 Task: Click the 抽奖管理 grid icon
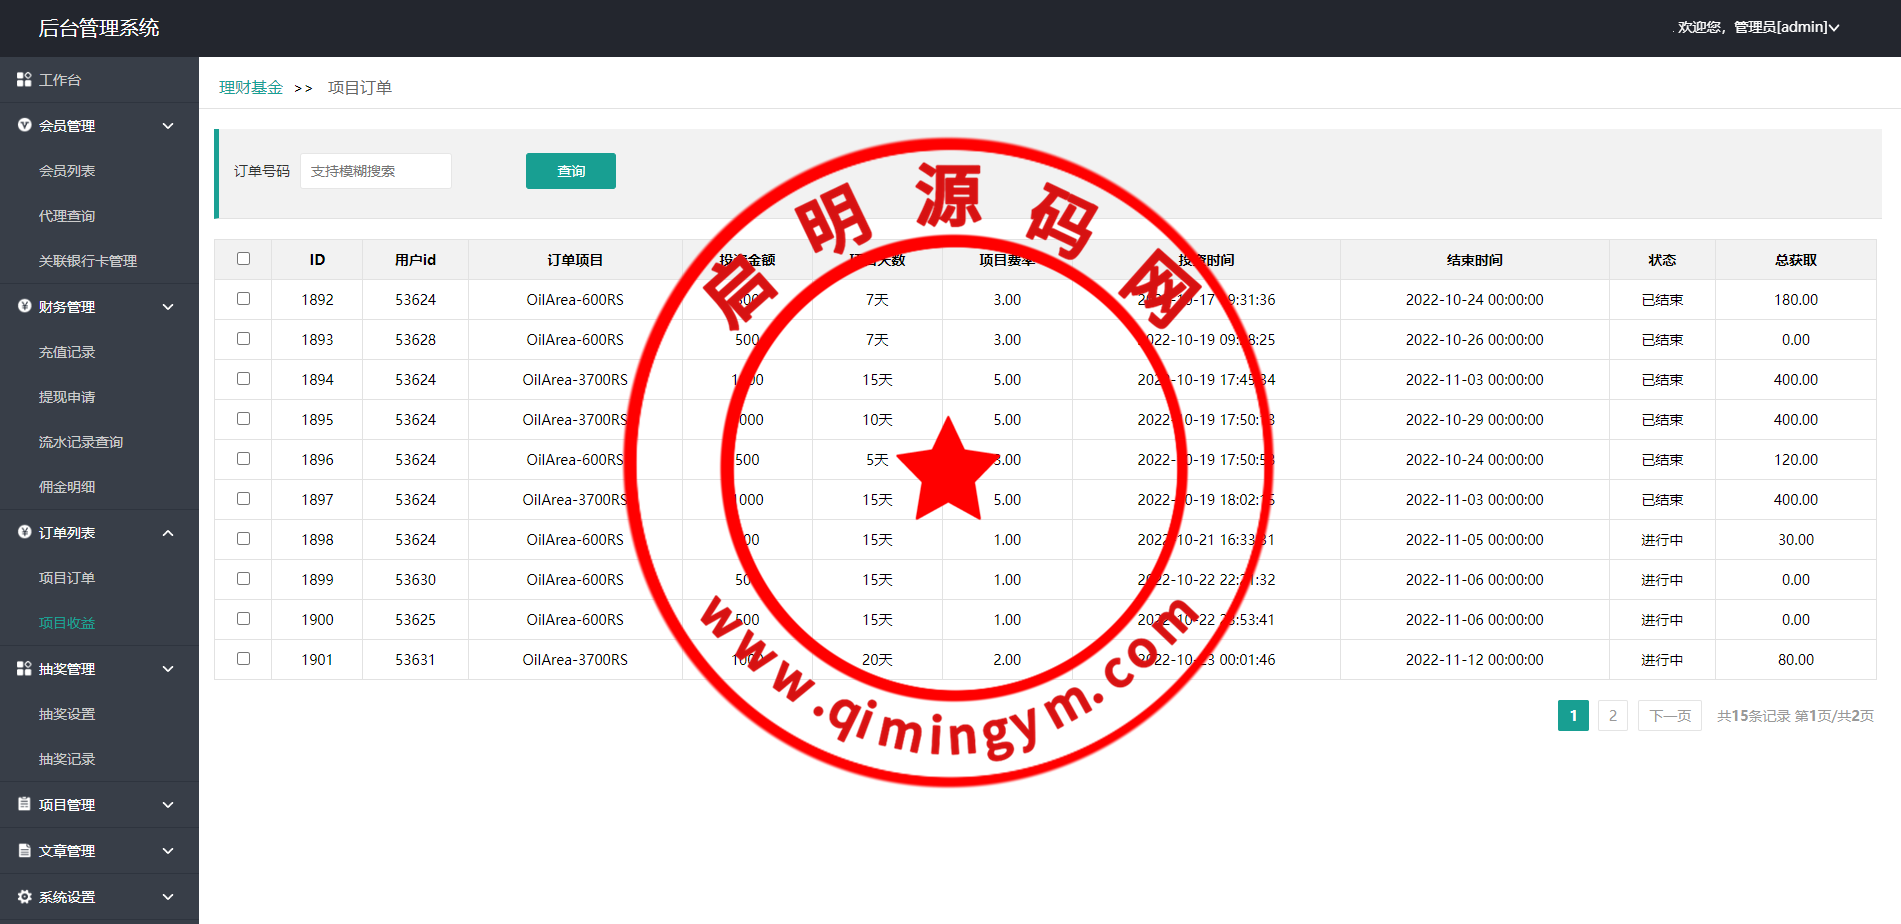24,668
